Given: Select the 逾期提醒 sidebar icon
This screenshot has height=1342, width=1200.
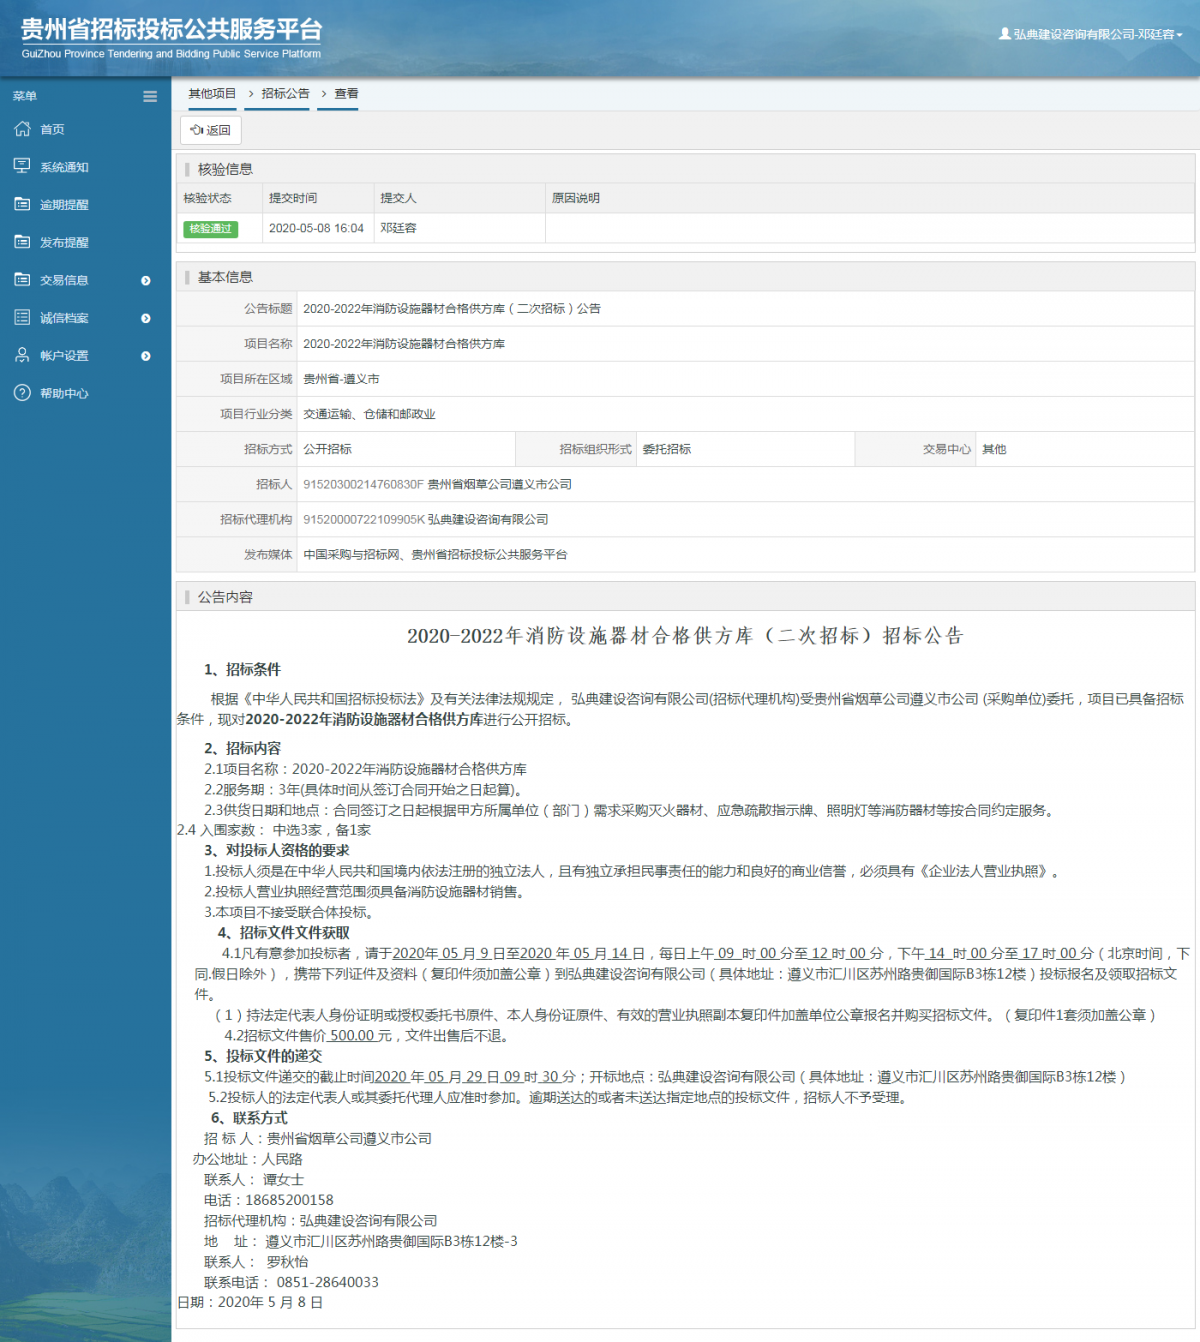Looking at the screenshot, I should [x=22, y=204].
